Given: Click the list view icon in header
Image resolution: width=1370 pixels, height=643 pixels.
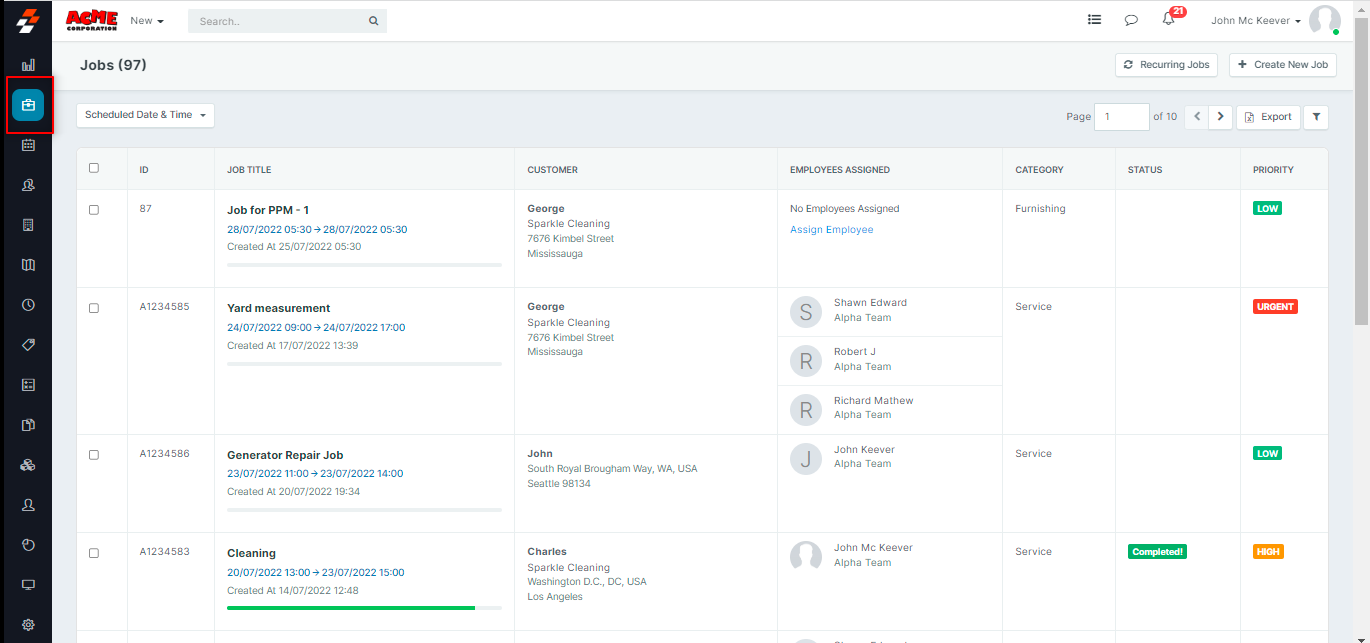Looking at the screenshot, I should pyautogui.click(x=1095, y=20).
